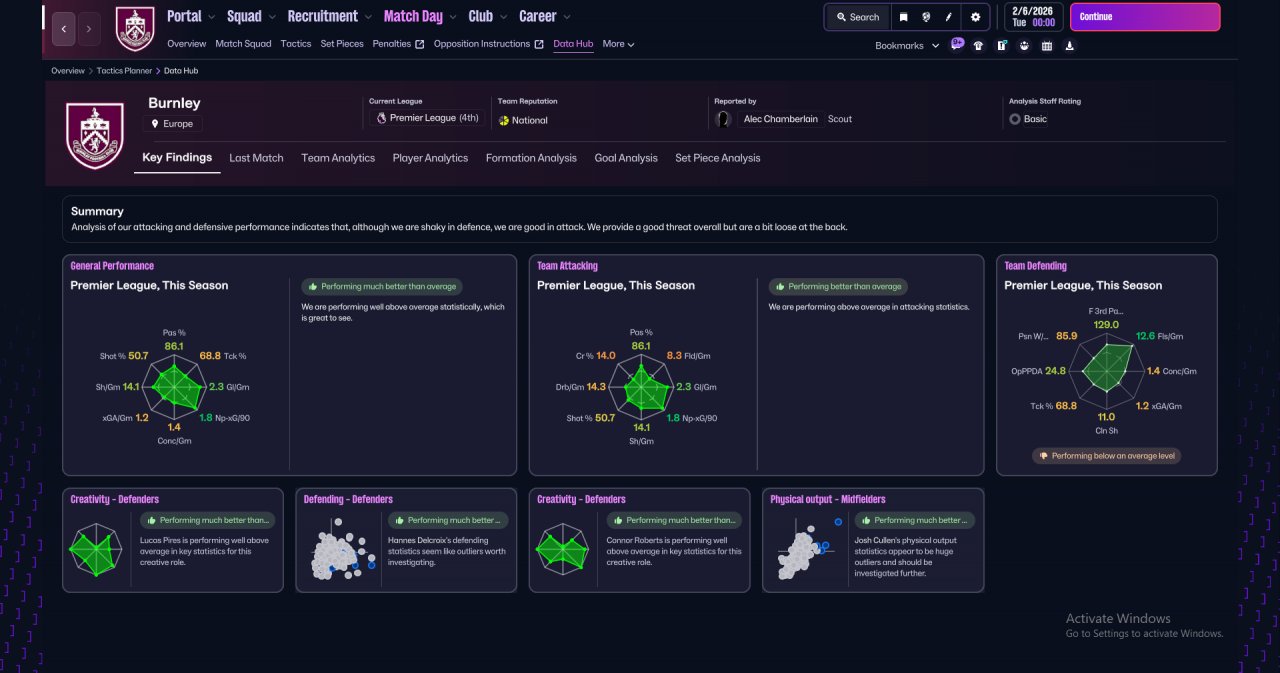Click thumbs-up icon in General Performance badge
1280x673 pixels.
pyautogui.click(x=313, y=286)
